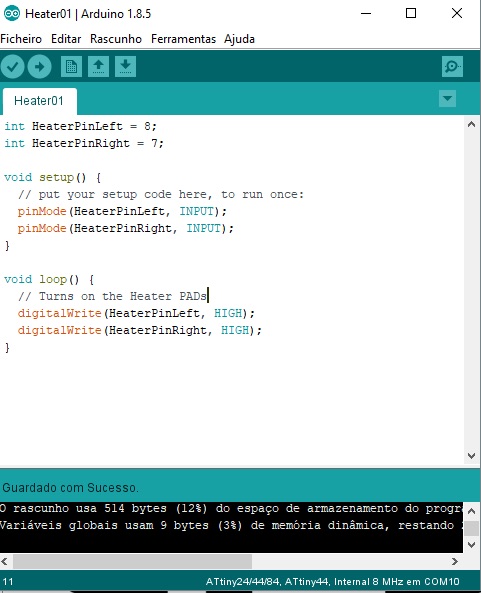This screenshot has height=593, width=481.
Task: Click line 'int HeaterPinLeft = 8;'
Action: click(80, 126)
